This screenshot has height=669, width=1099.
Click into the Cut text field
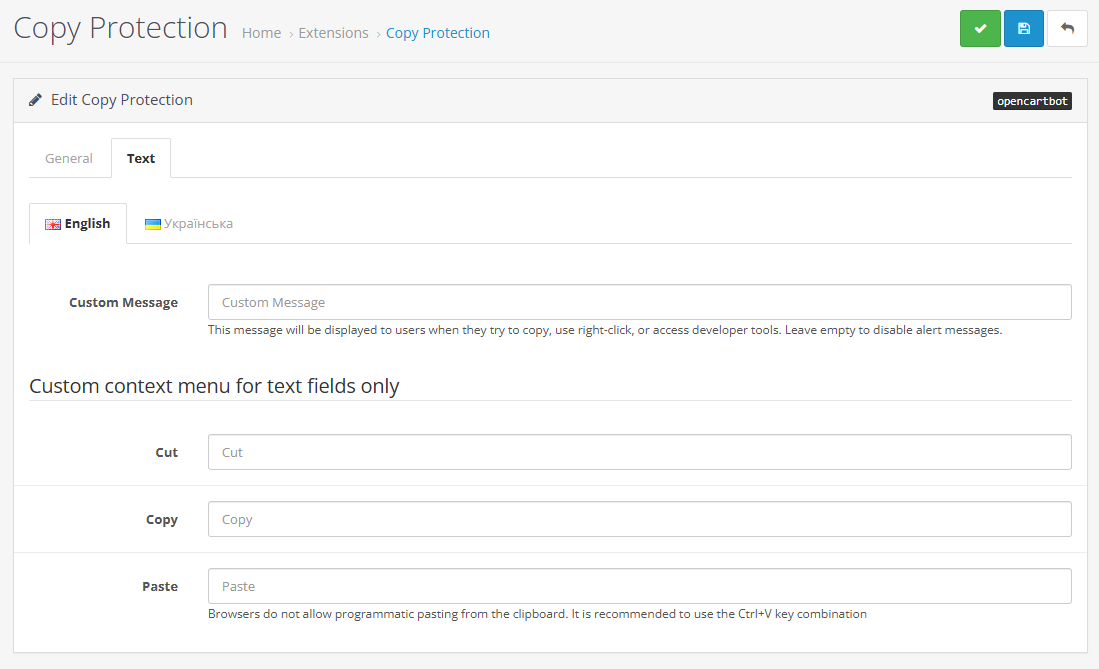(639, 452)
